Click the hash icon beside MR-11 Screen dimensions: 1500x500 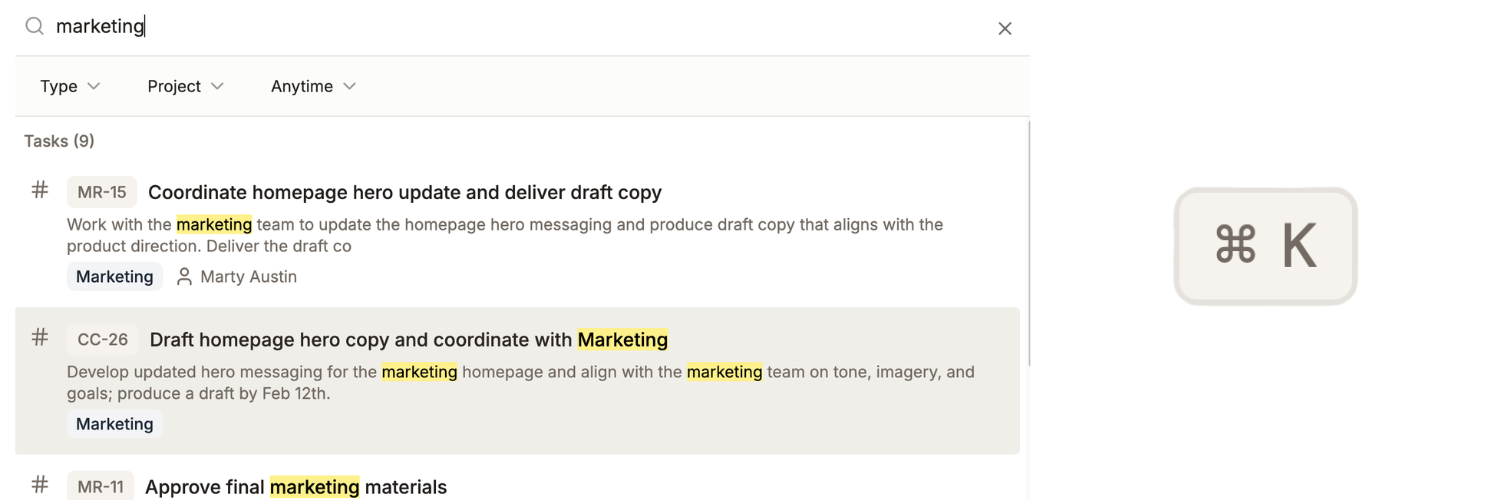40,485
